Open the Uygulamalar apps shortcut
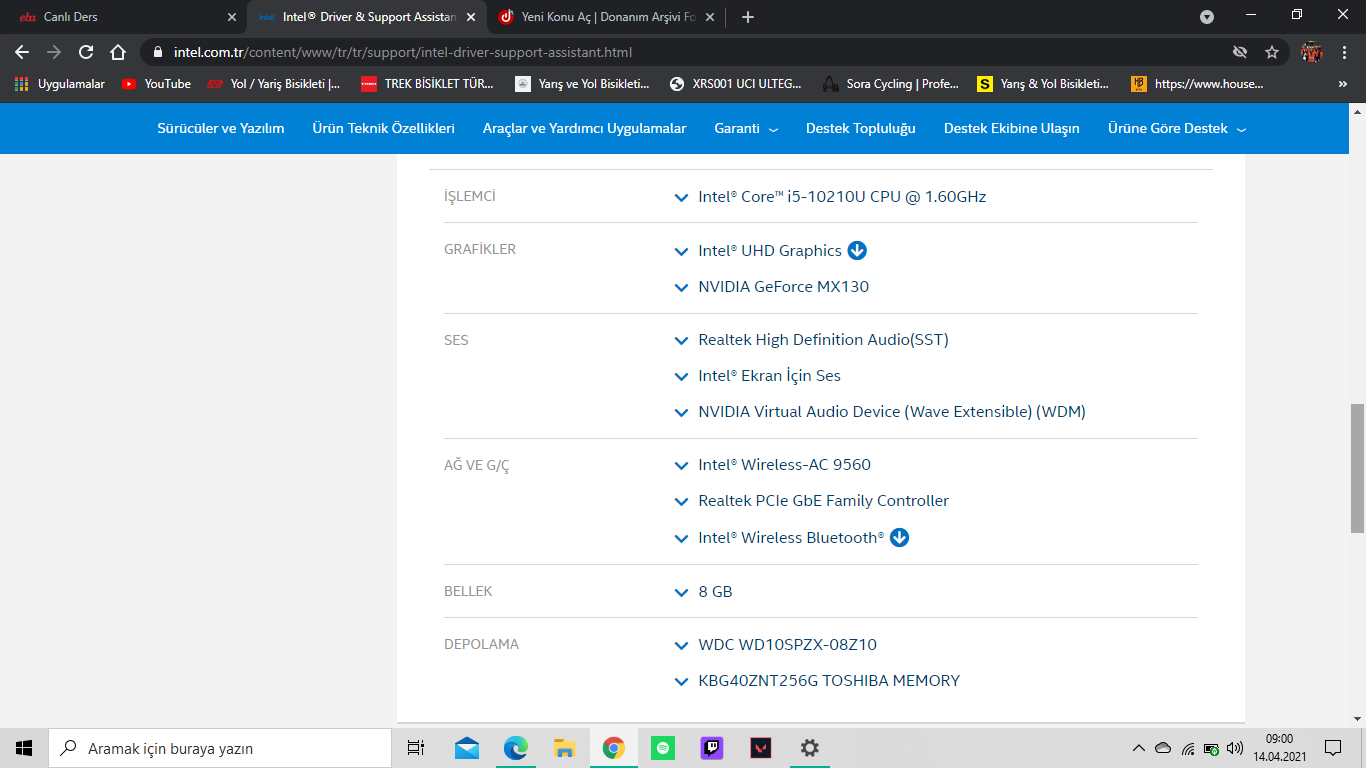The width and height of the screenshot is (1366, 768). tap(61, 84)
